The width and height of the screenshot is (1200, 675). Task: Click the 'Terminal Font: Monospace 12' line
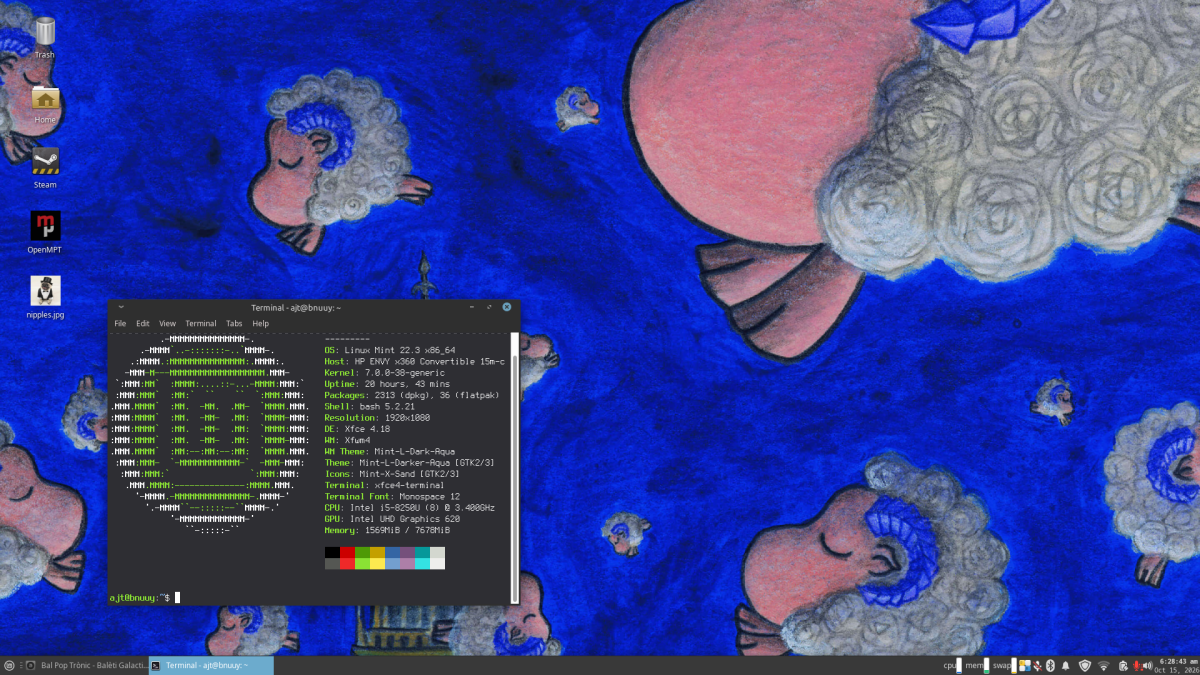[392, 496]
